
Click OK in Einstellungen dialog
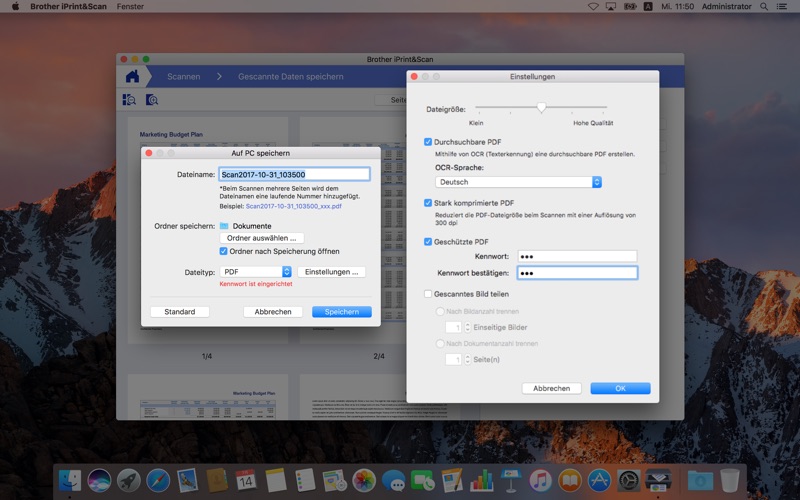620,388
